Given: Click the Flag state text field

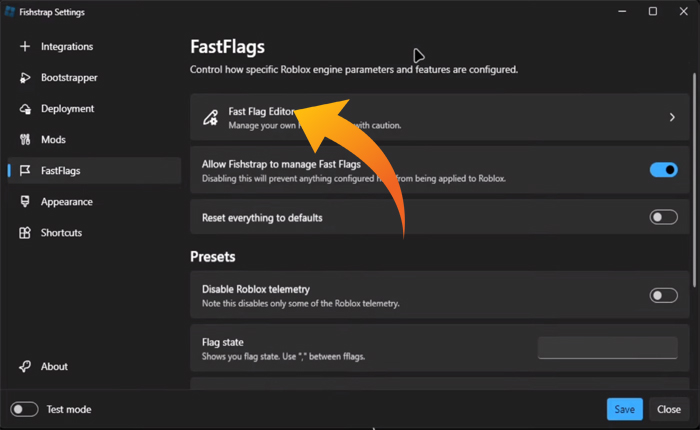Looking at the screenshot, I should (607, 348).
